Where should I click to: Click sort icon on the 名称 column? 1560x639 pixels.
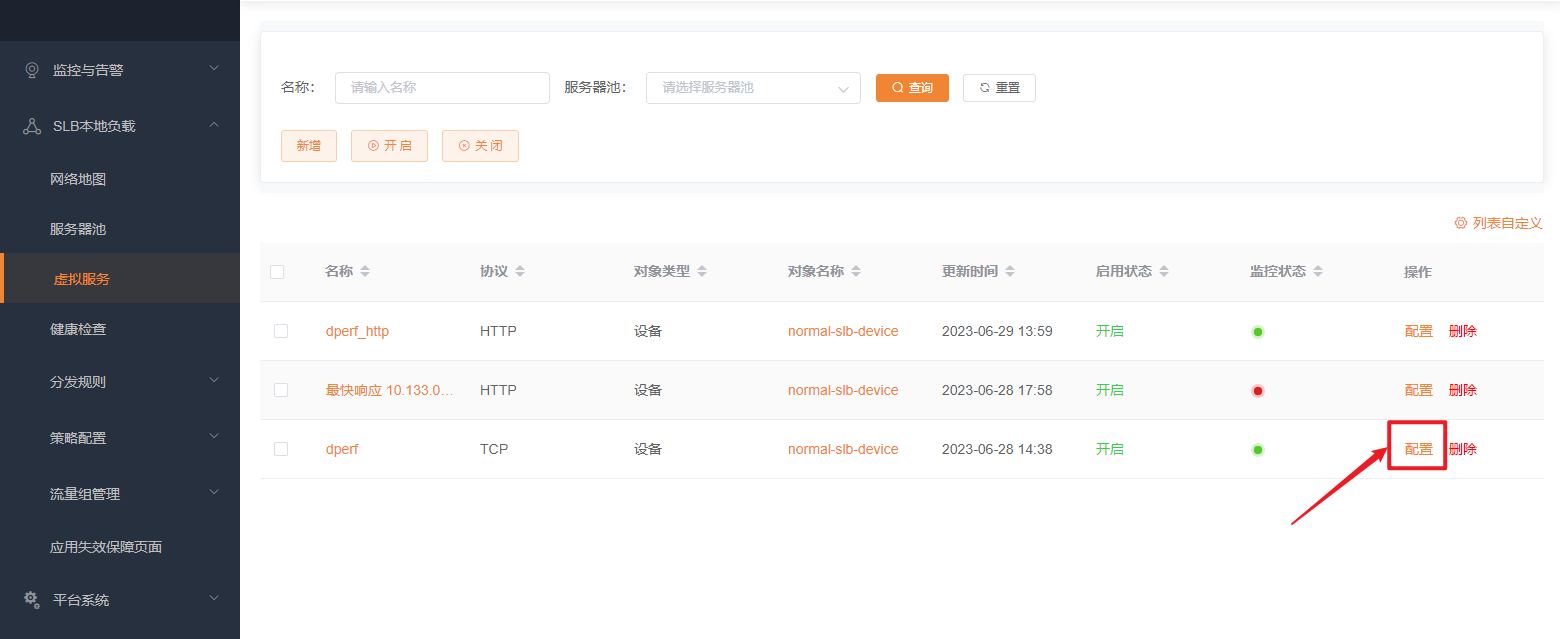tap(365, 272)
